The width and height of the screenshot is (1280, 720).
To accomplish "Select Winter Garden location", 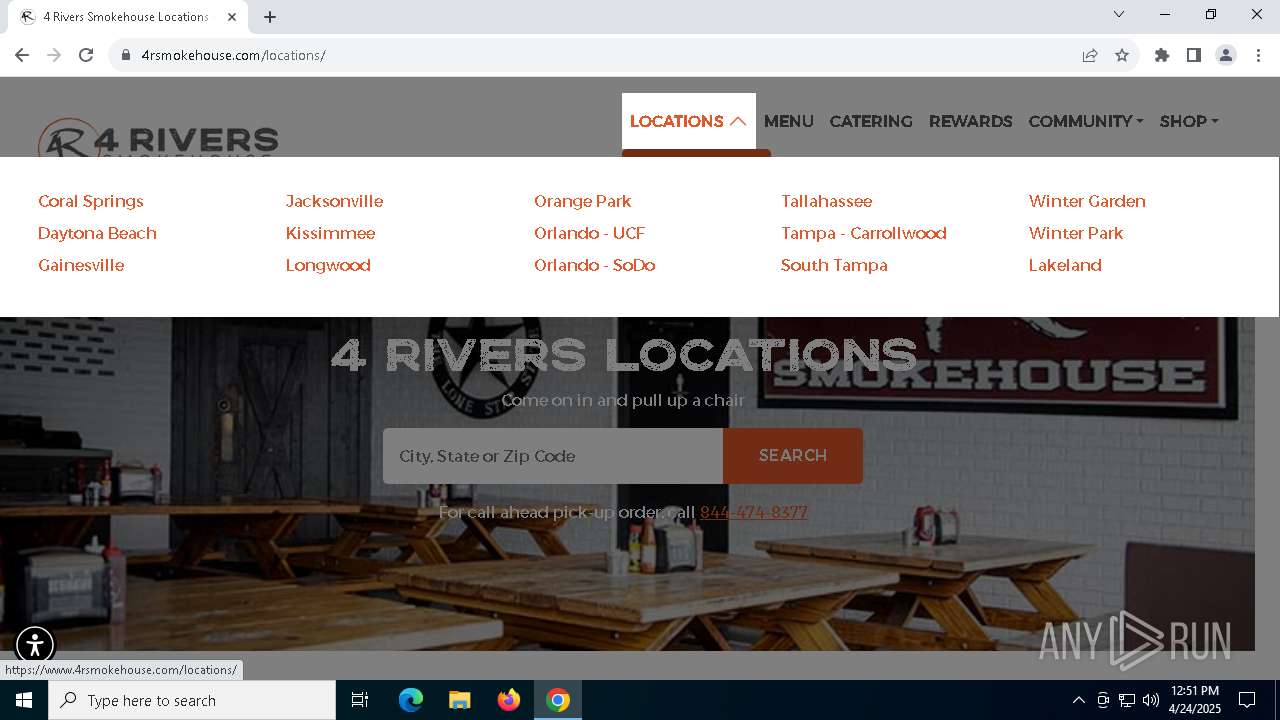I will point(1087,201).
